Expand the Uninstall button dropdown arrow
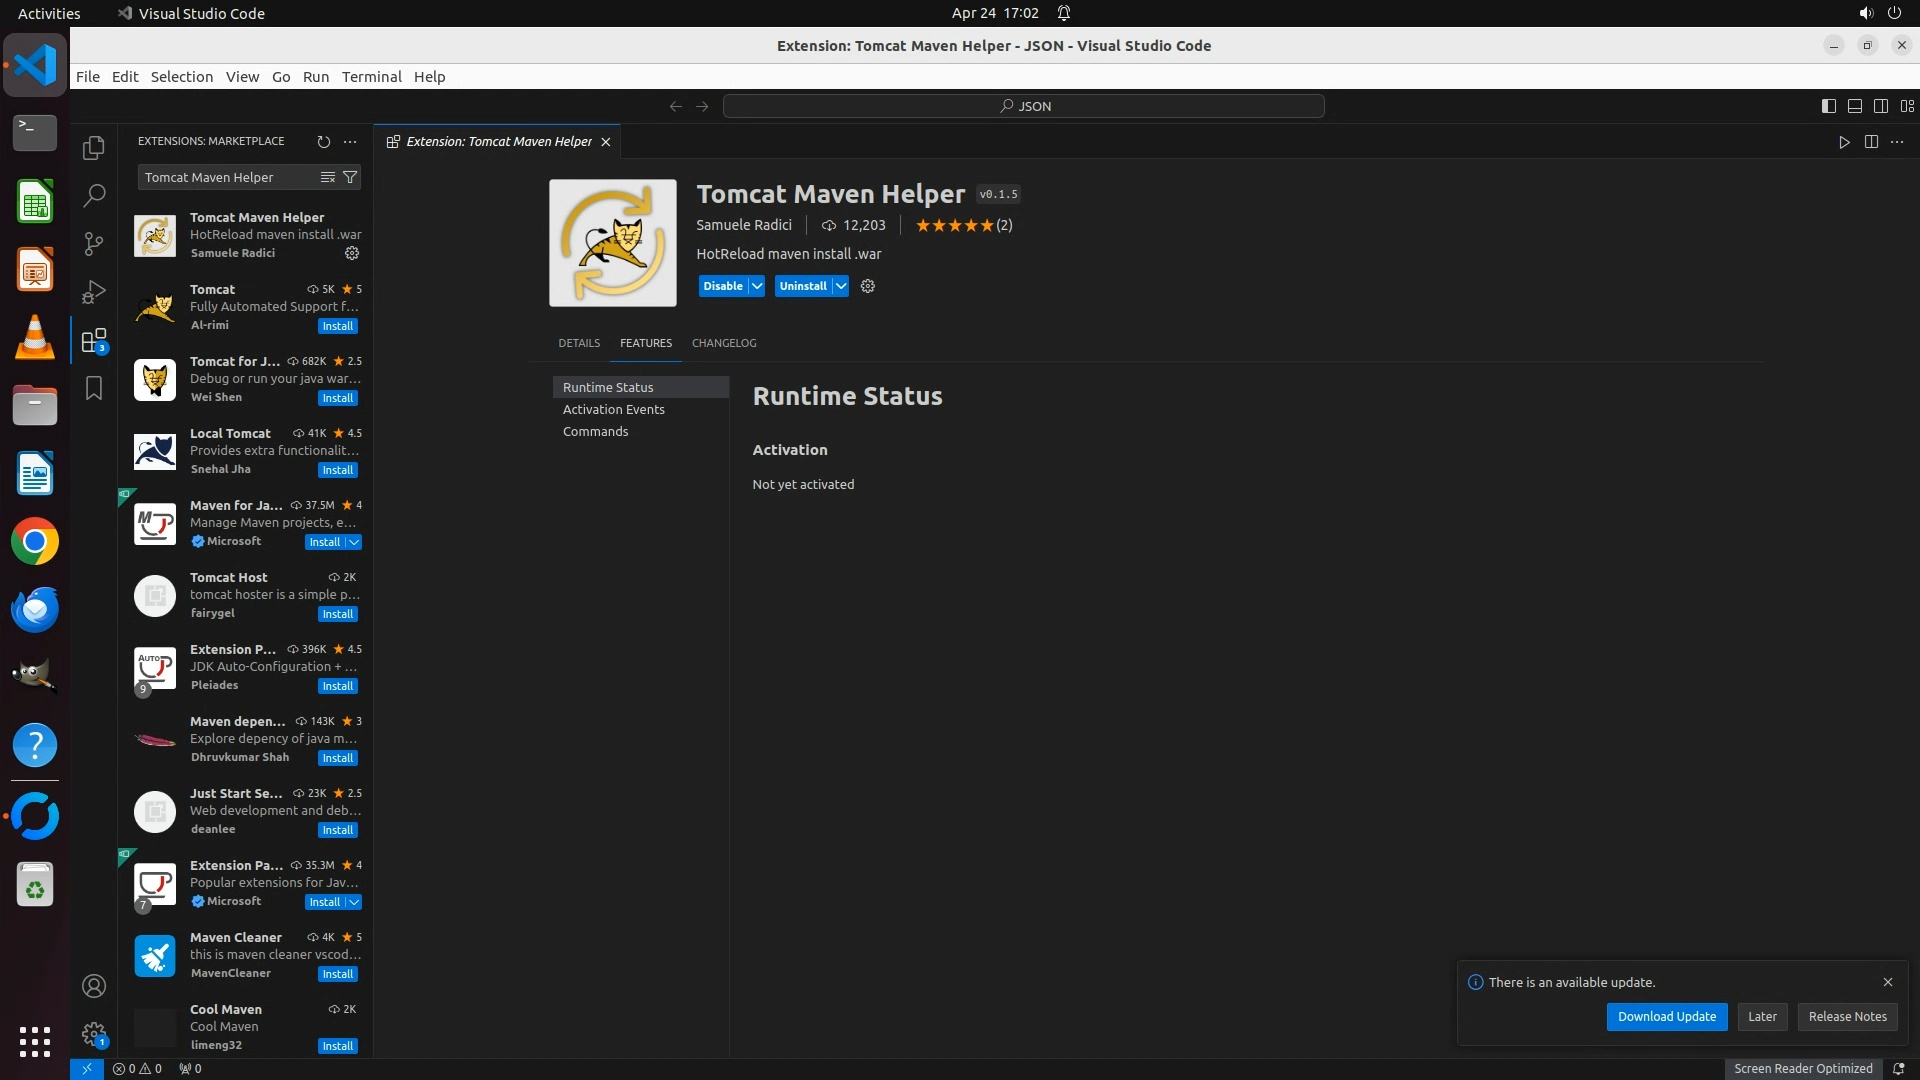 tap(841, 286)
